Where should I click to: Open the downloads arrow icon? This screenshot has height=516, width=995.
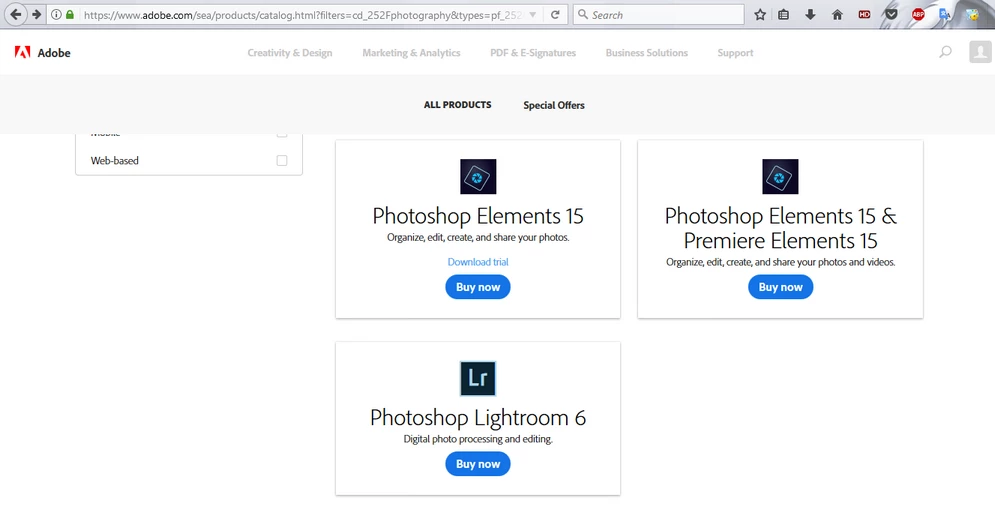click(x=810, y=15)
